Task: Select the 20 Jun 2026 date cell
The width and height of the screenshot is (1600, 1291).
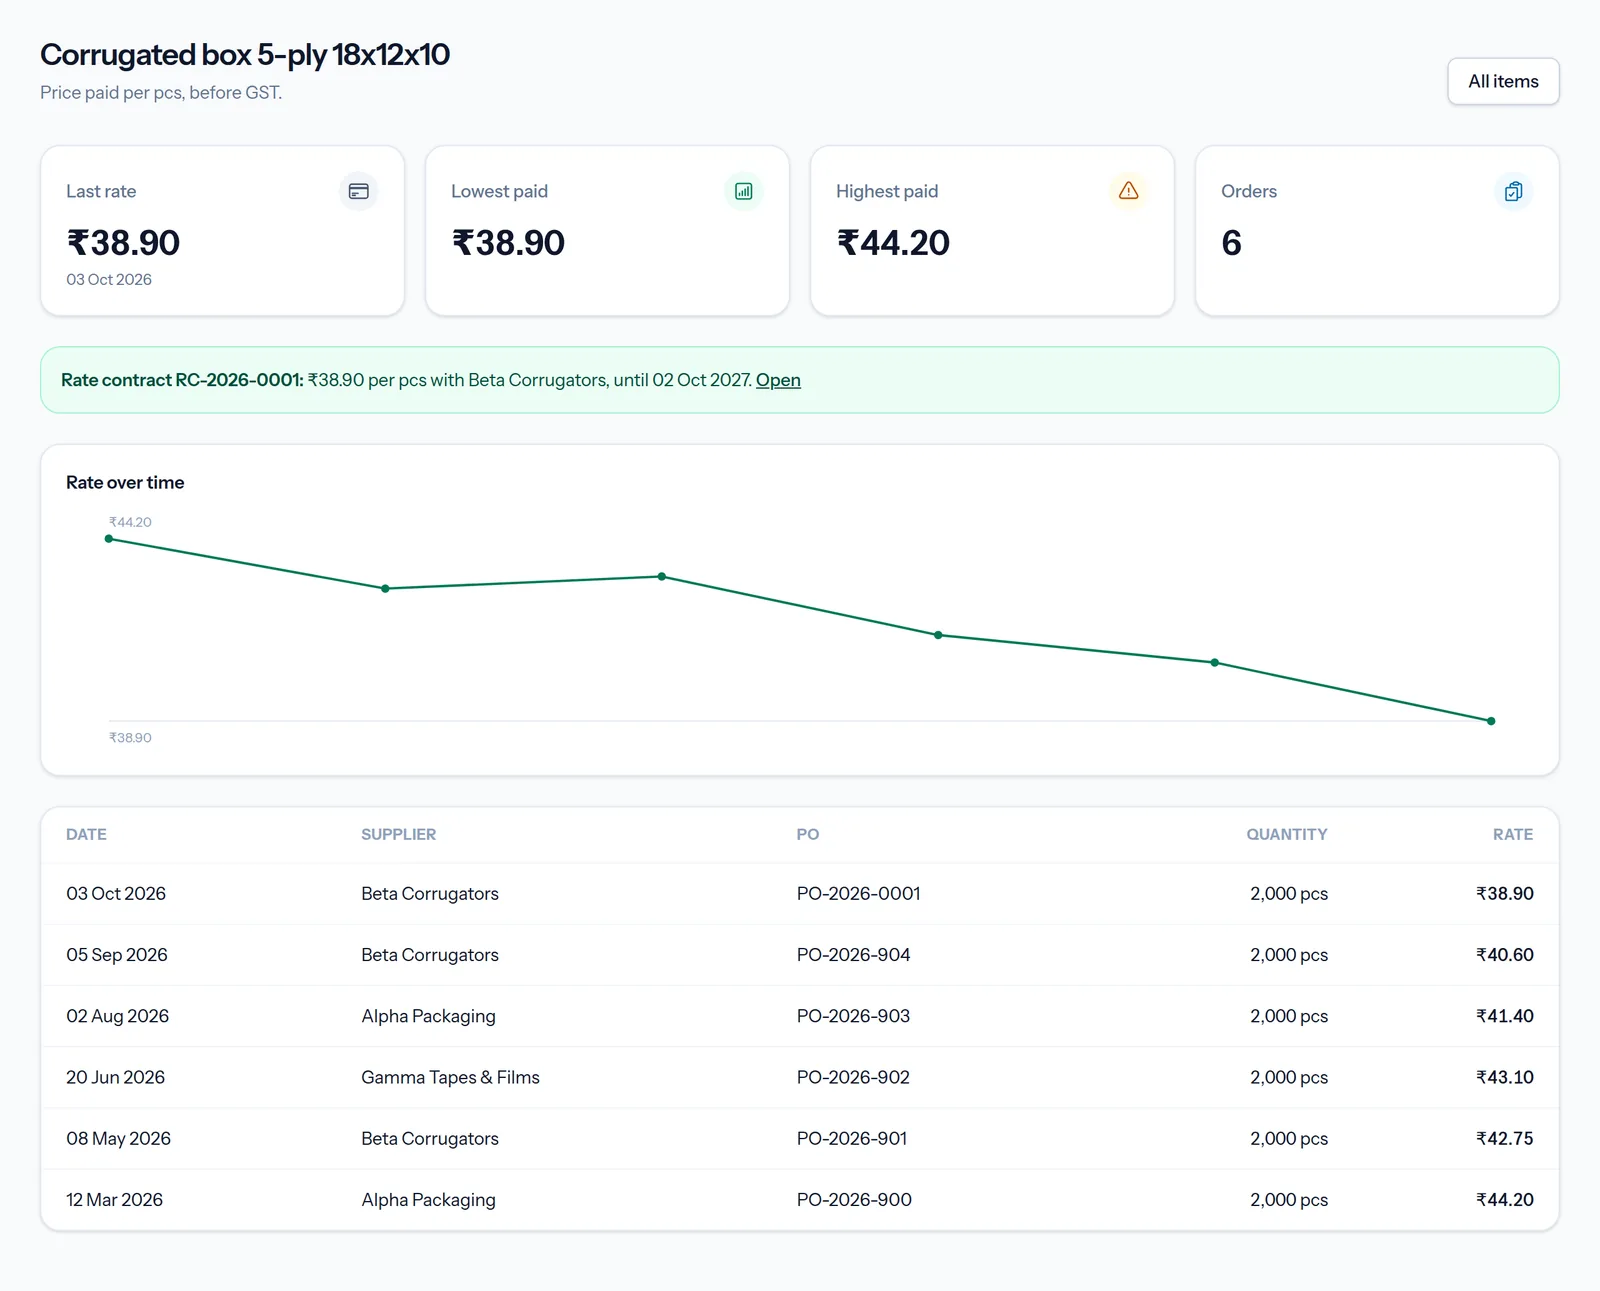Action: coord(116,1077)
